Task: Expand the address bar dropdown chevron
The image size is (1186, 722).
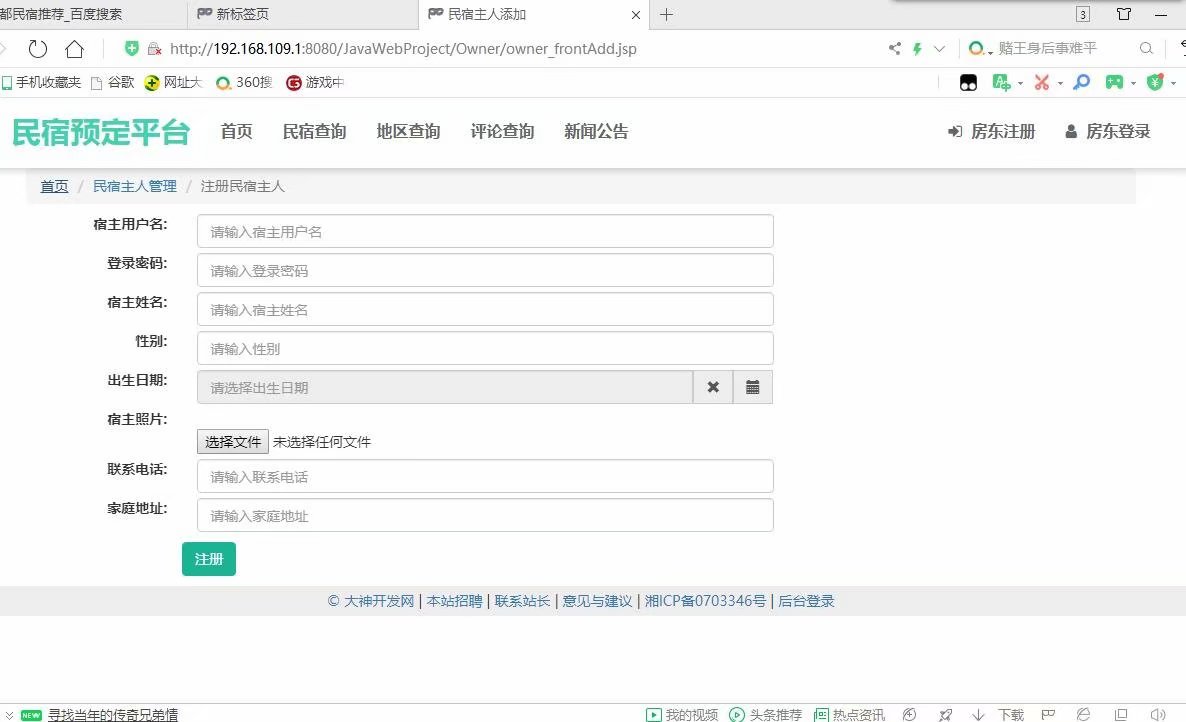Action: 939,48
